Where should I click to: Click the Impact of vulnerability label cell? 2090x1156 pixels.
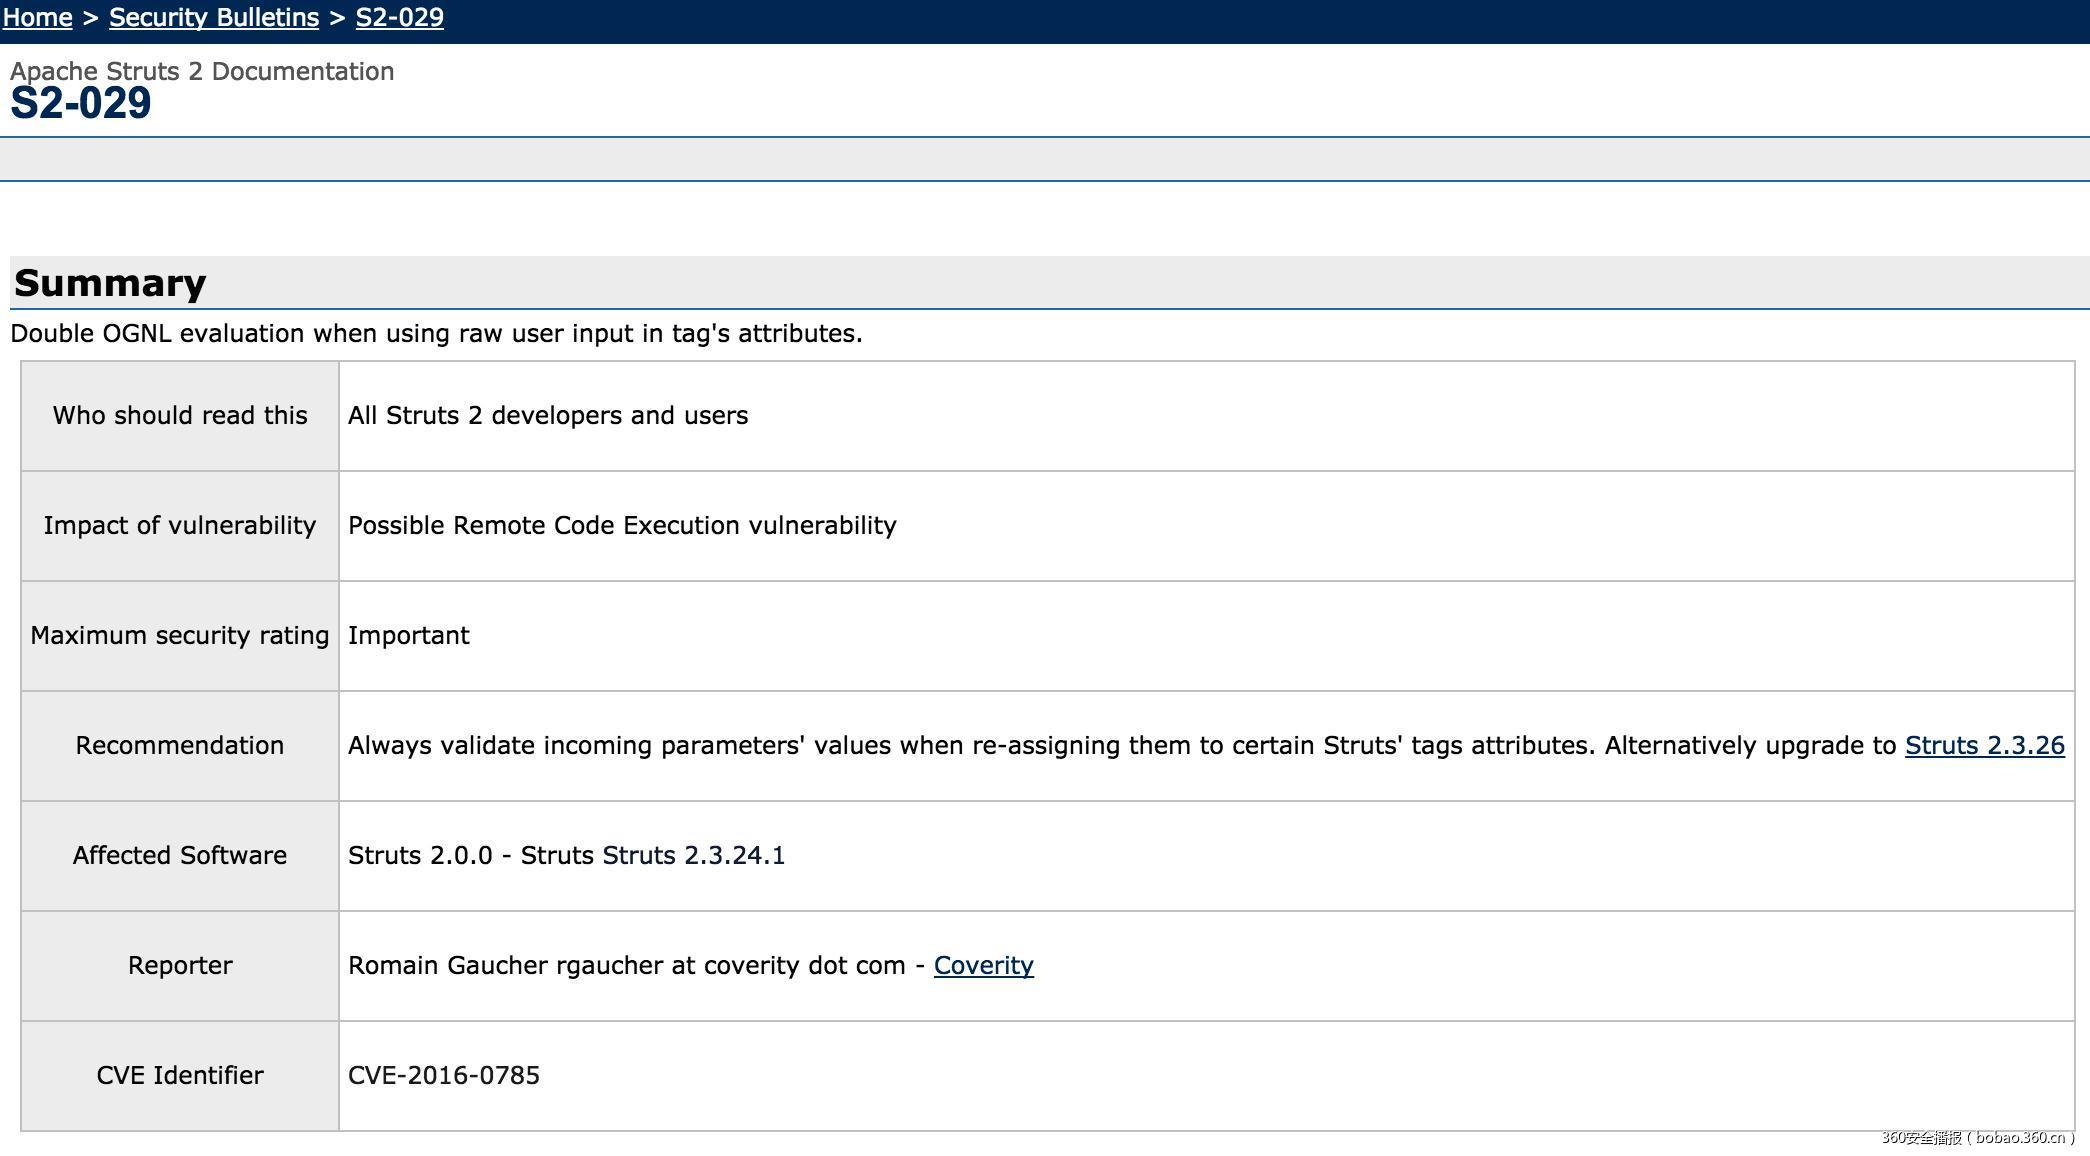click(x=180, y=526)
